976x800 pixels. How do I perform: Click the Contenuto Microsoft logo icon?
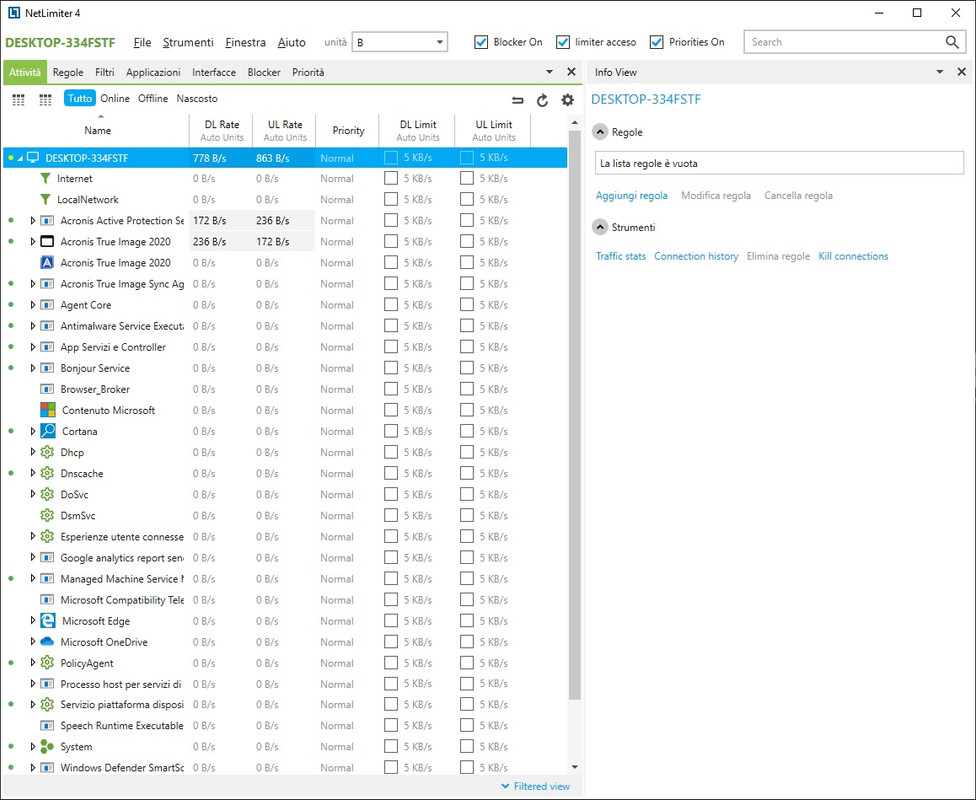pos(48,410)
